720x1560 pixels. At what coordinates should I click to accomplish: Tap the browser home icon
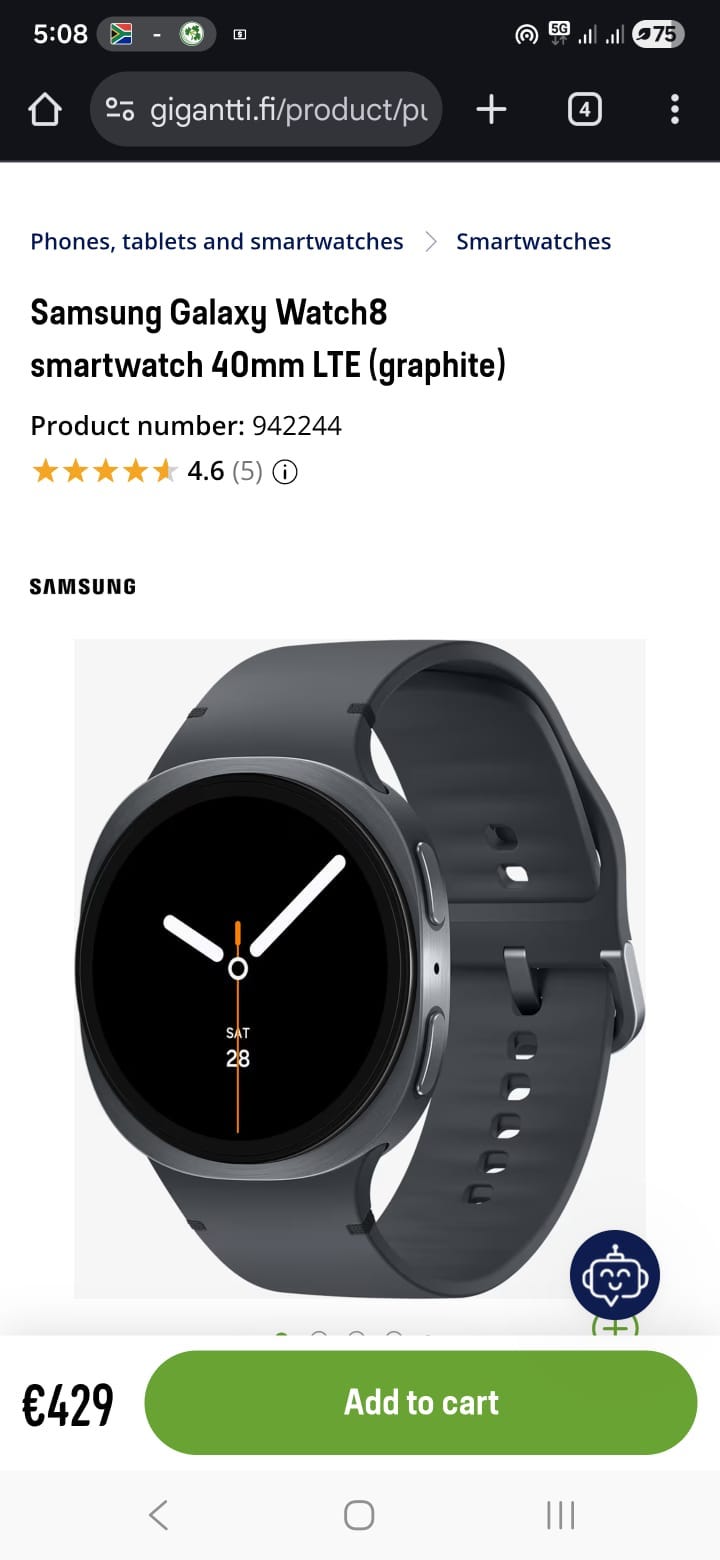click(45, 109)
